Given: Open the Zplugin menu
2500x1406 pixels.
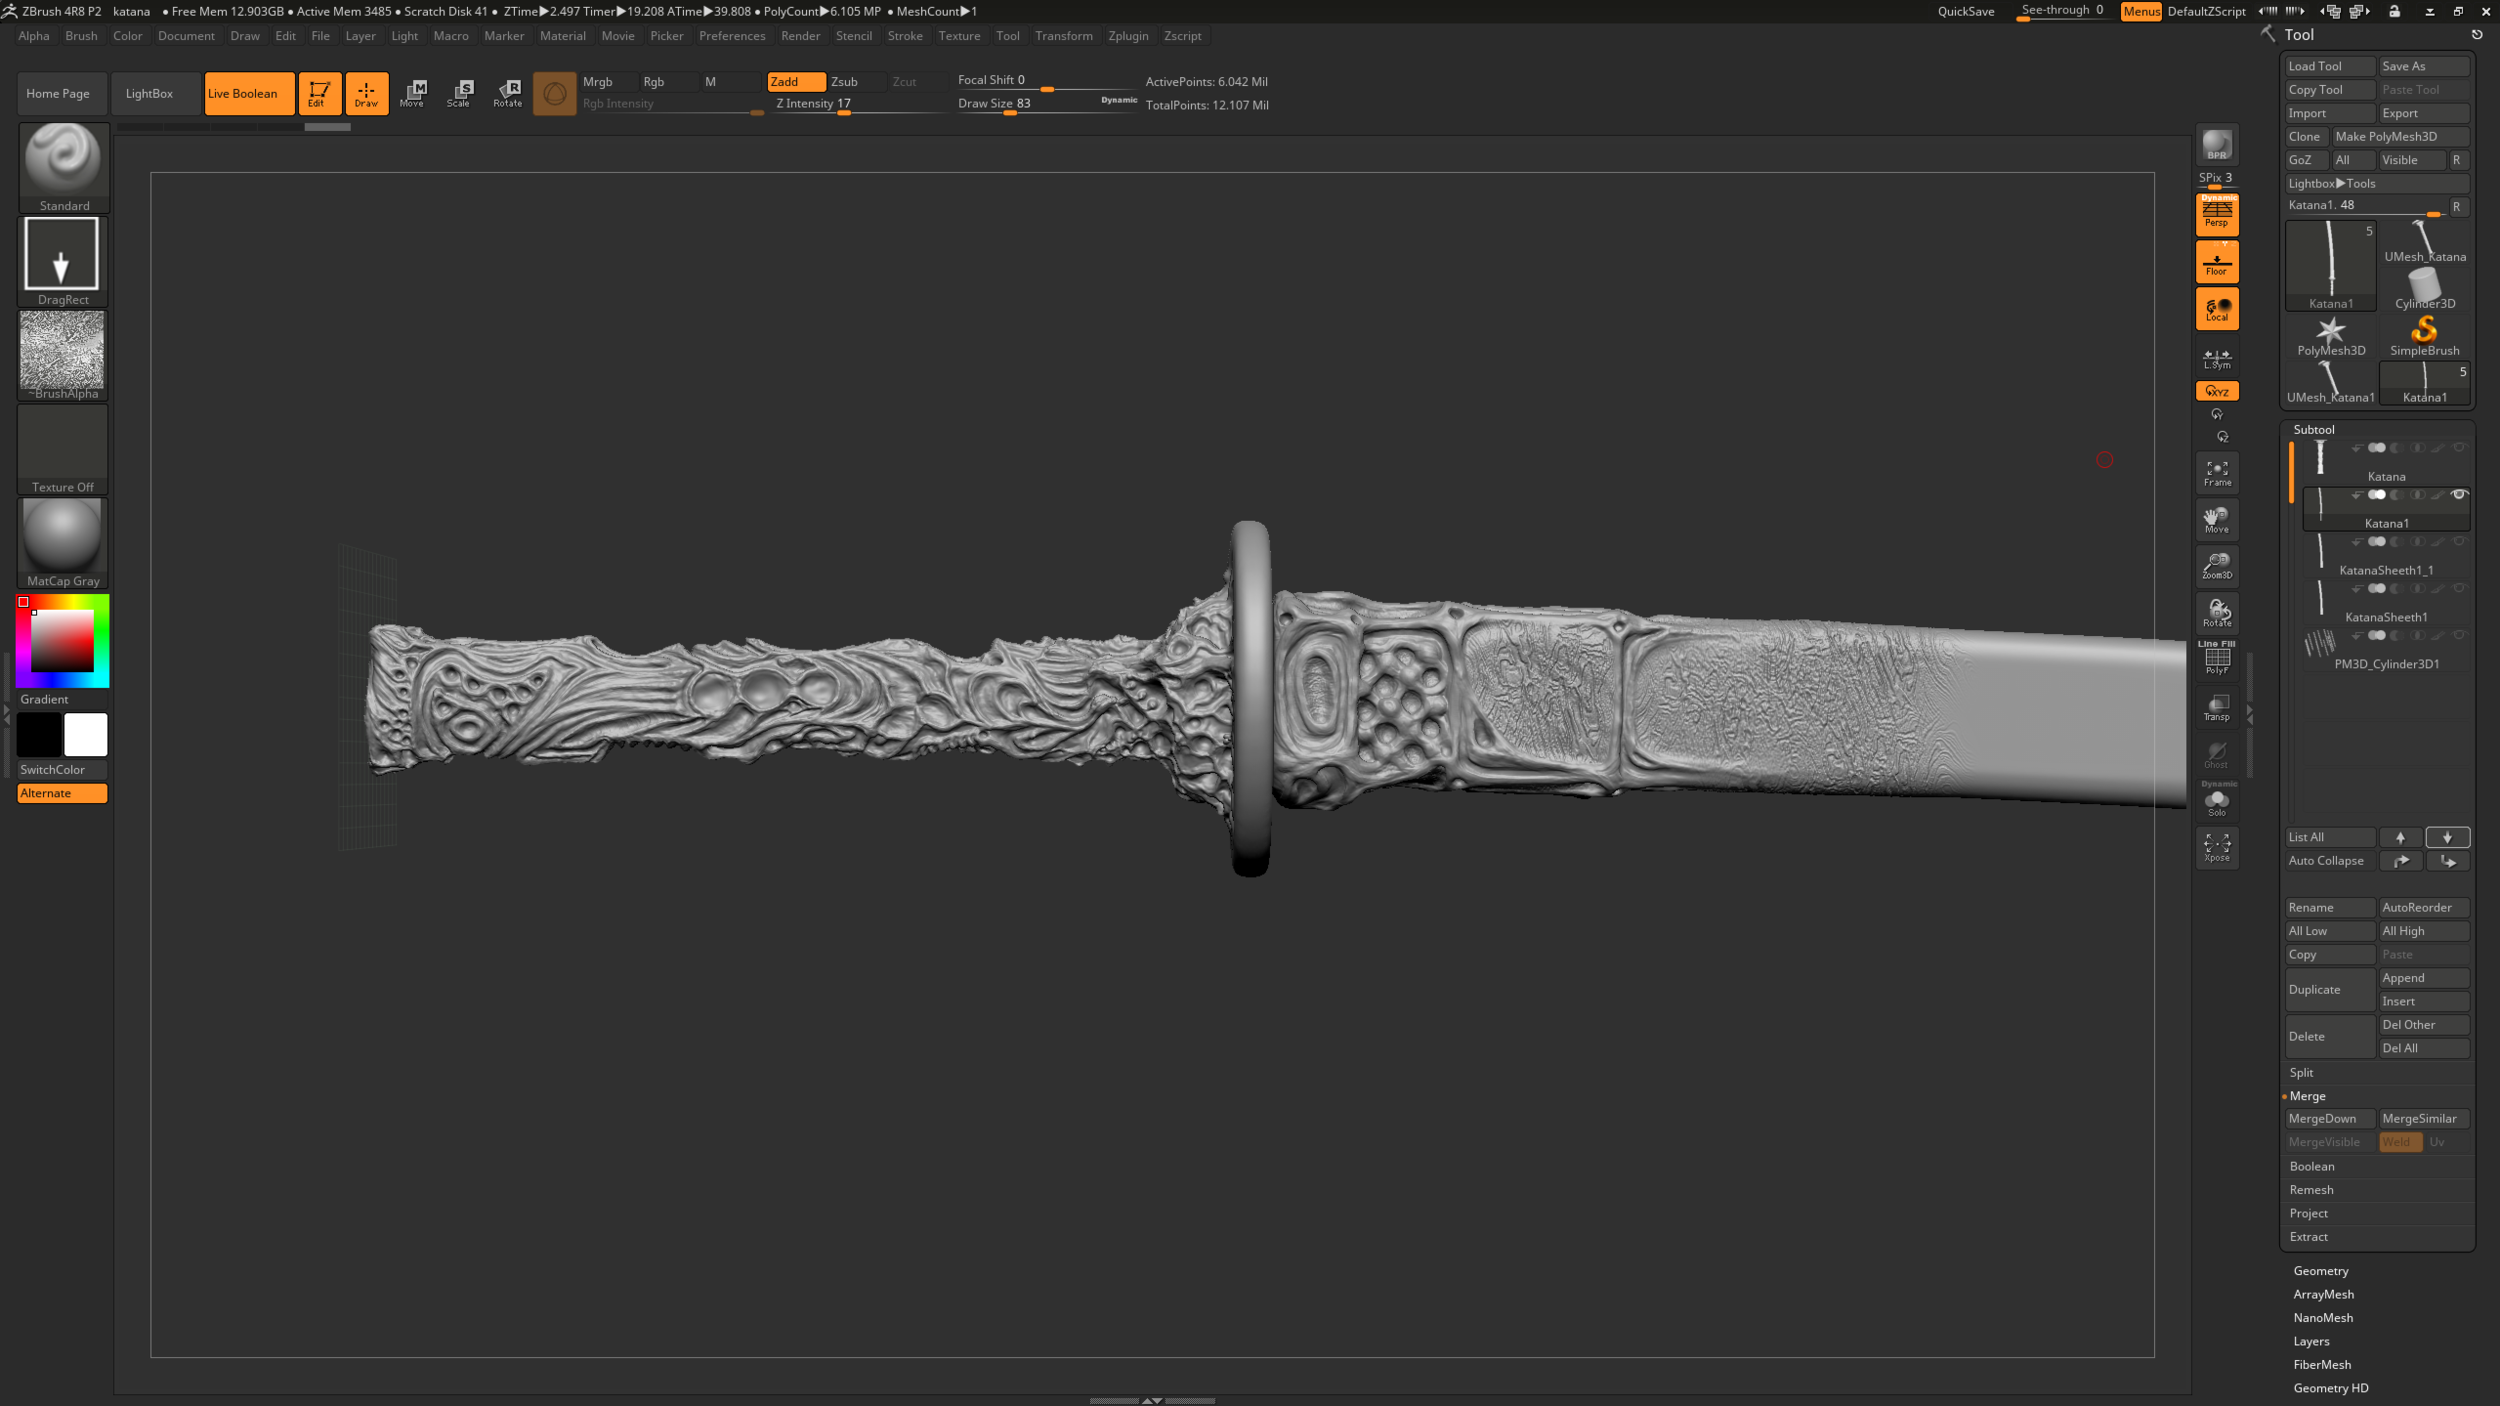Looking at the screenshot, I should (1128, 36).
